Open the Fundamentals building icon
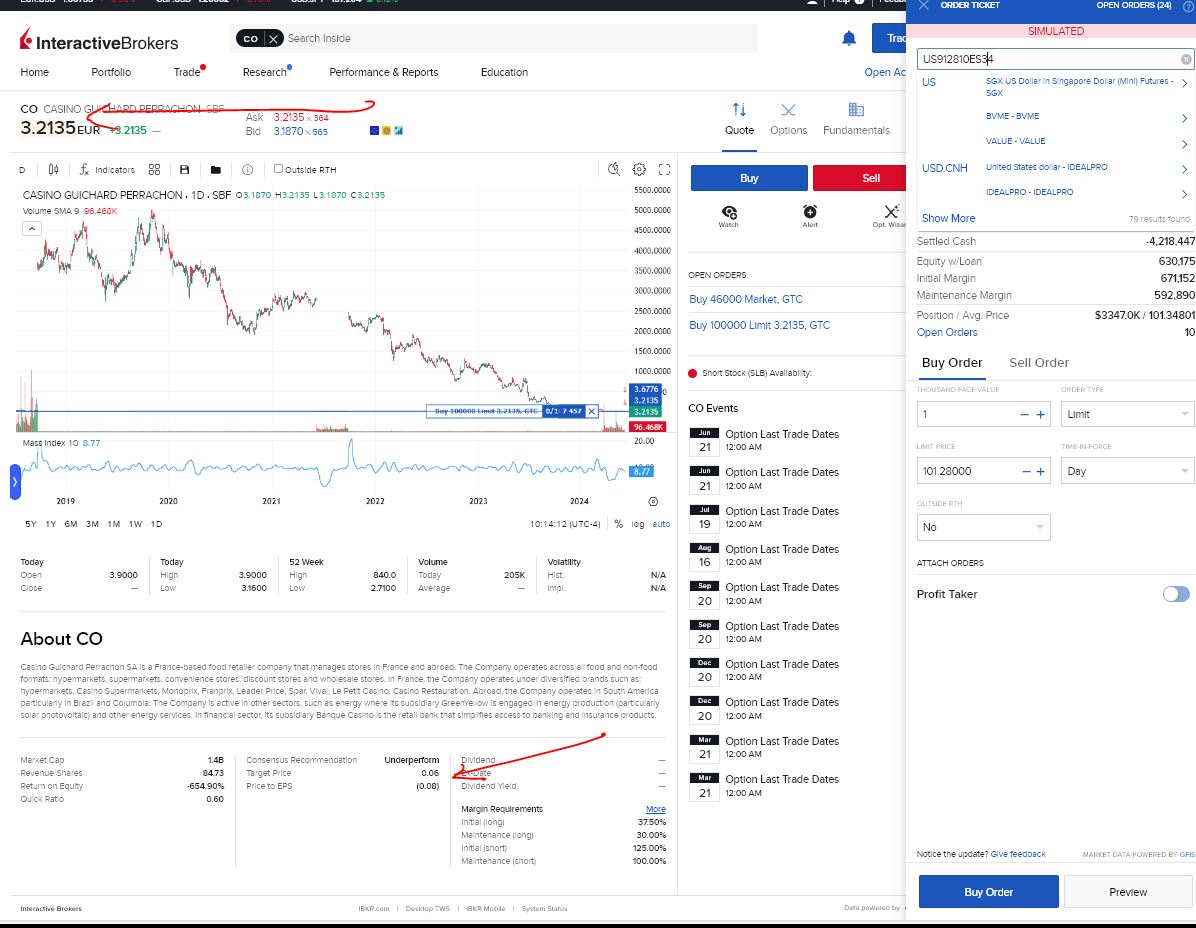 pos(857,110)
